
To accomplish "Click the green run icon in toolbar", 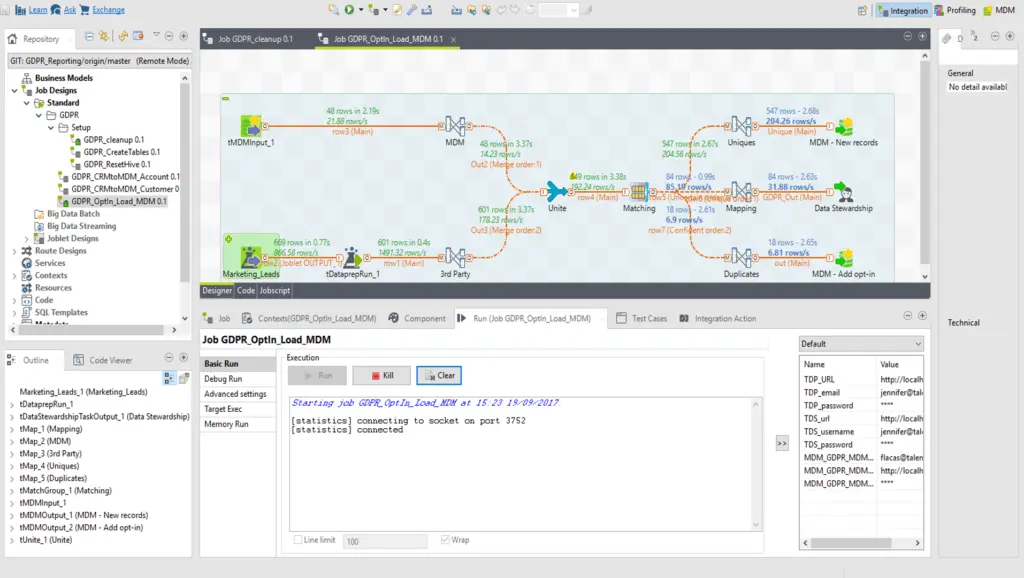I will click(349, 10).
